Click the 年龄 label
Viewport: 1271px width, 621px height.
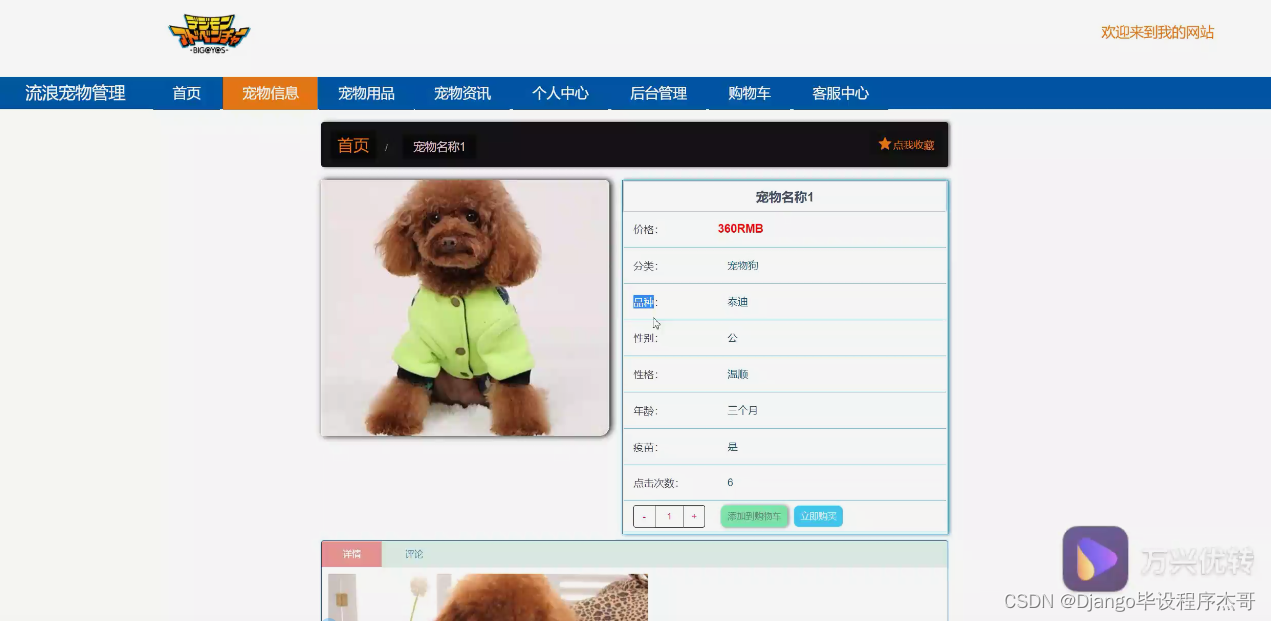[x=645, y=410]
